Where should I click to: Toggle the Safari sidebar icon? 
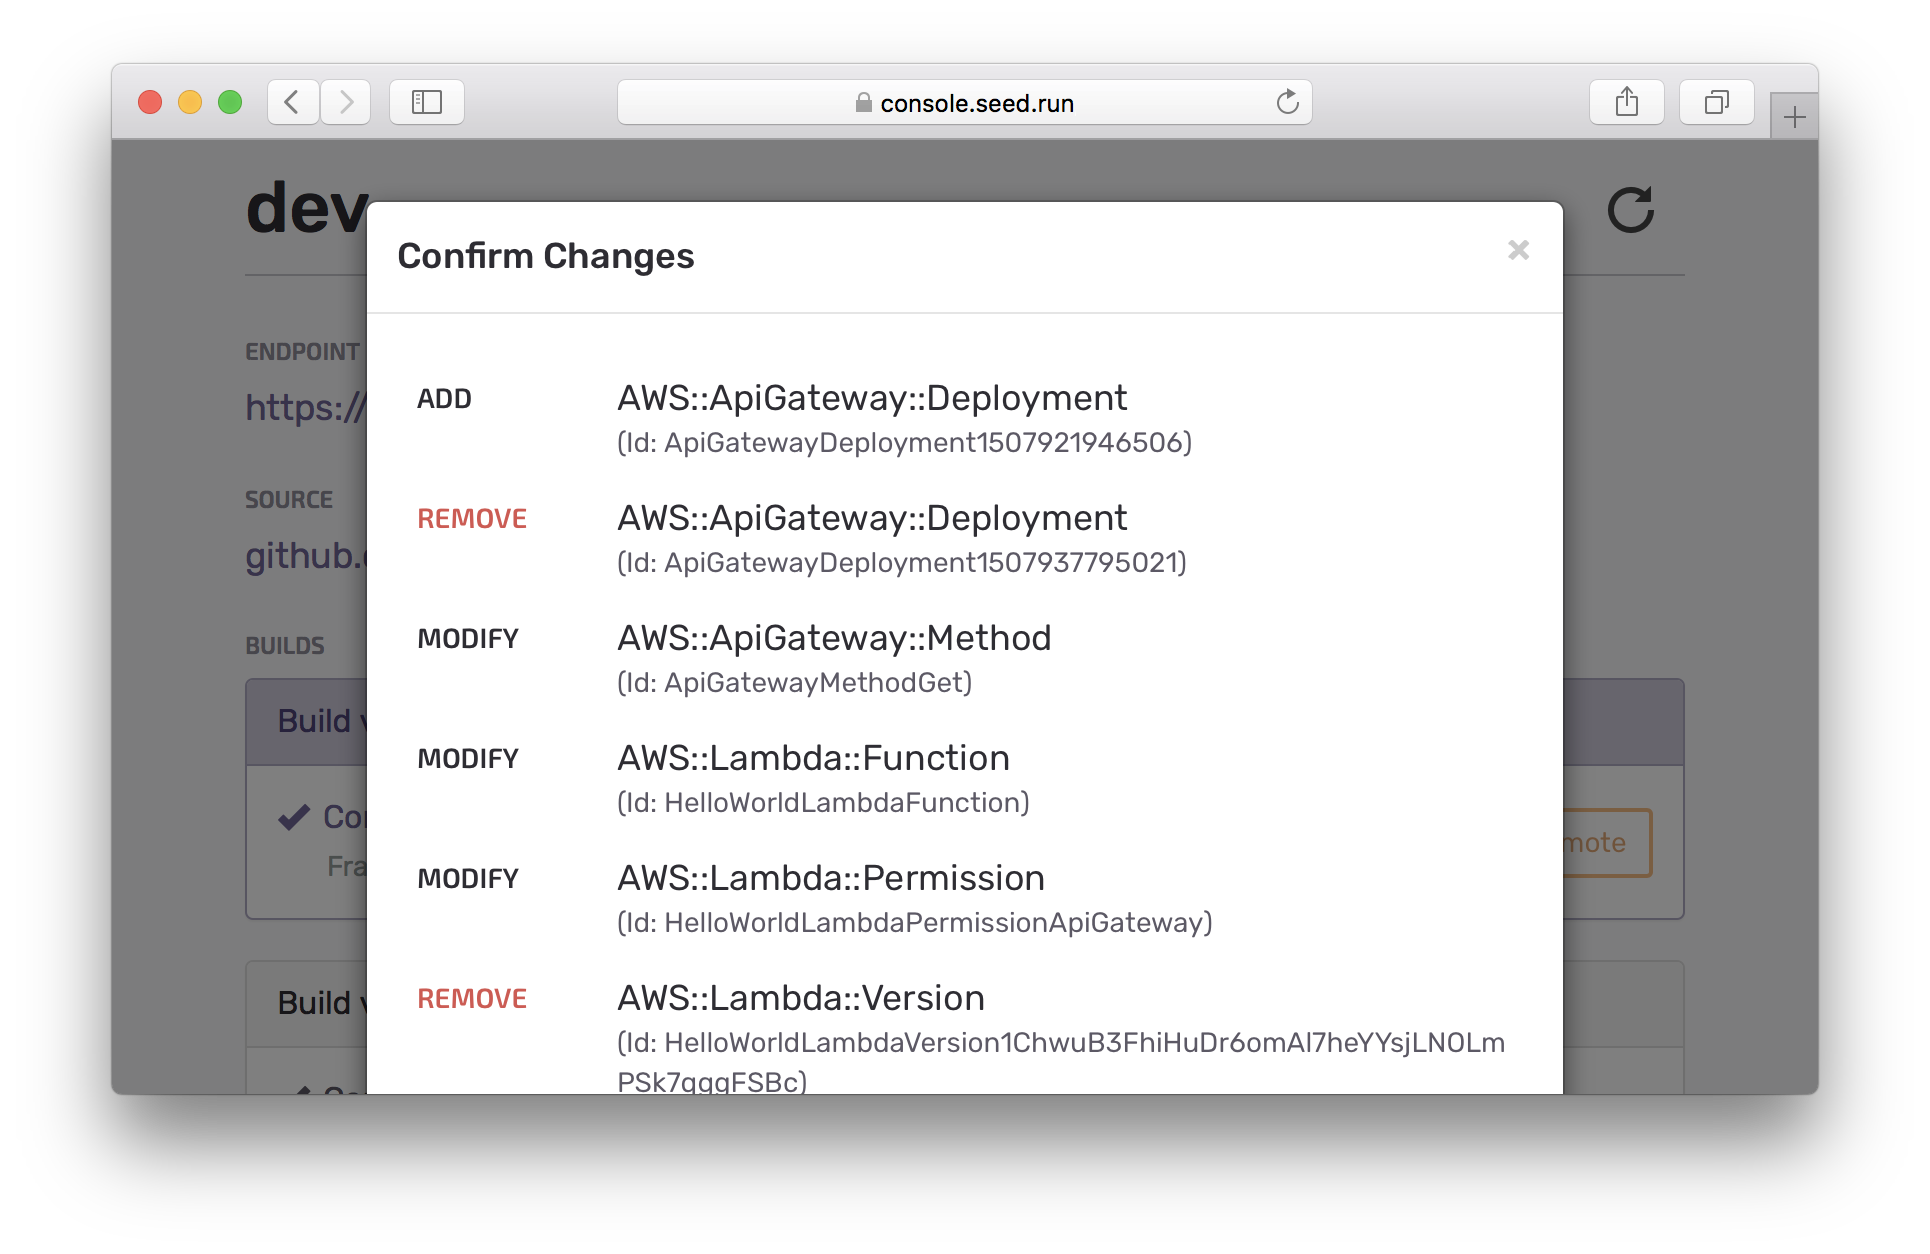pyautogui.click(x=427, y=102)
